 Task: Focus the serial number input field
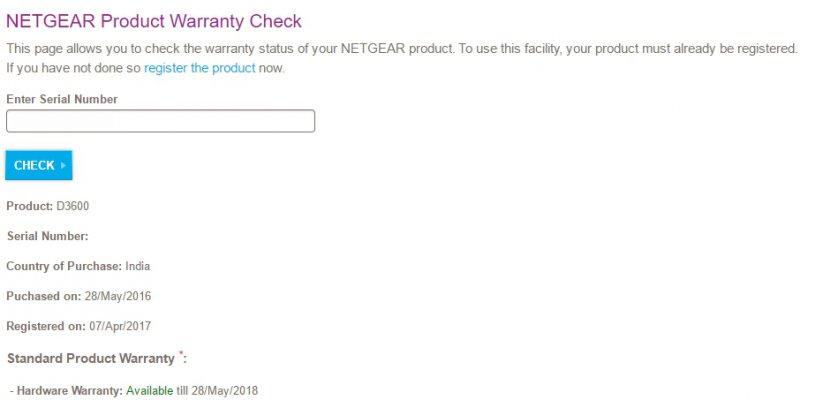pyautogui.click(x=161, y=121)
